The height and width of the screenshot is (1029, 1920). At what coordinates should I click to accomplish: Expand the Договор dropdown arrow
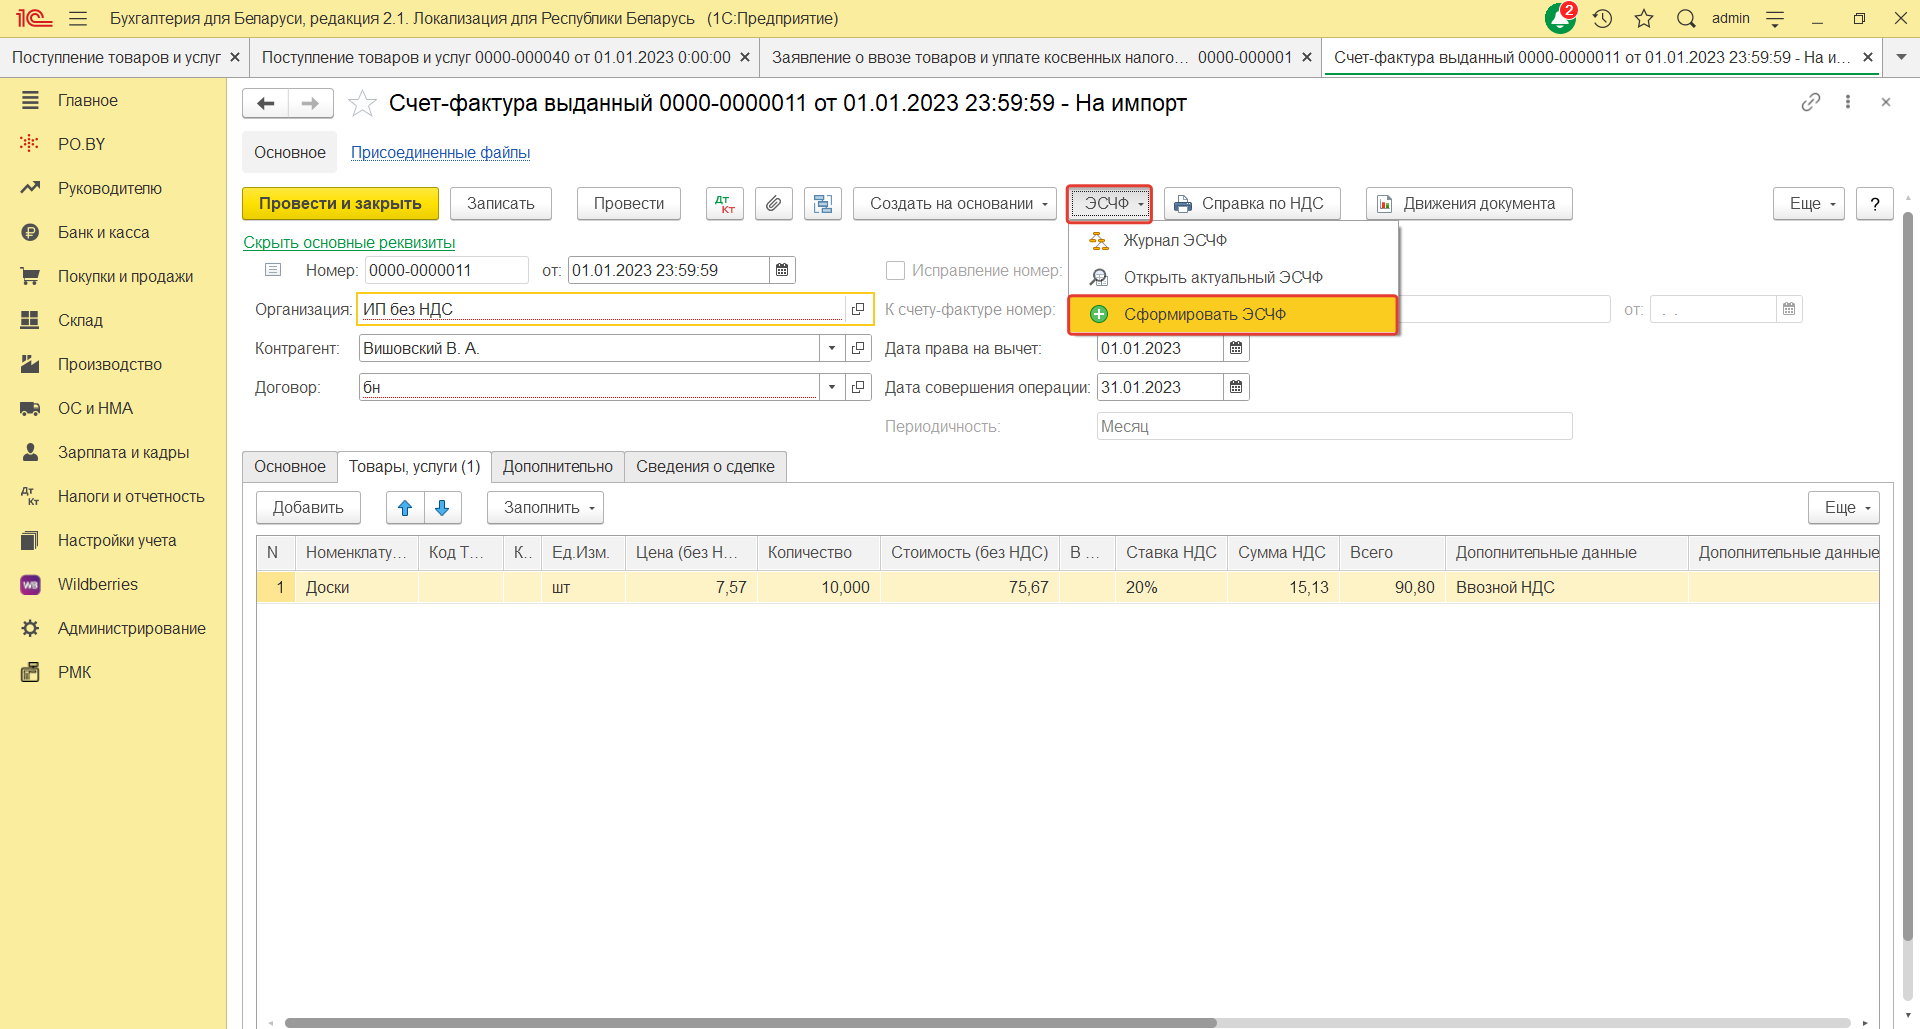coord(832,387)
